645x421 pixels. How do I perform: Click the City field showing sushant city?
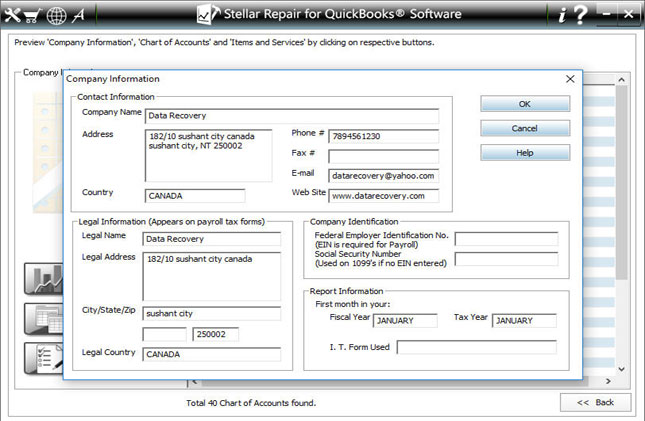(212, 314)
